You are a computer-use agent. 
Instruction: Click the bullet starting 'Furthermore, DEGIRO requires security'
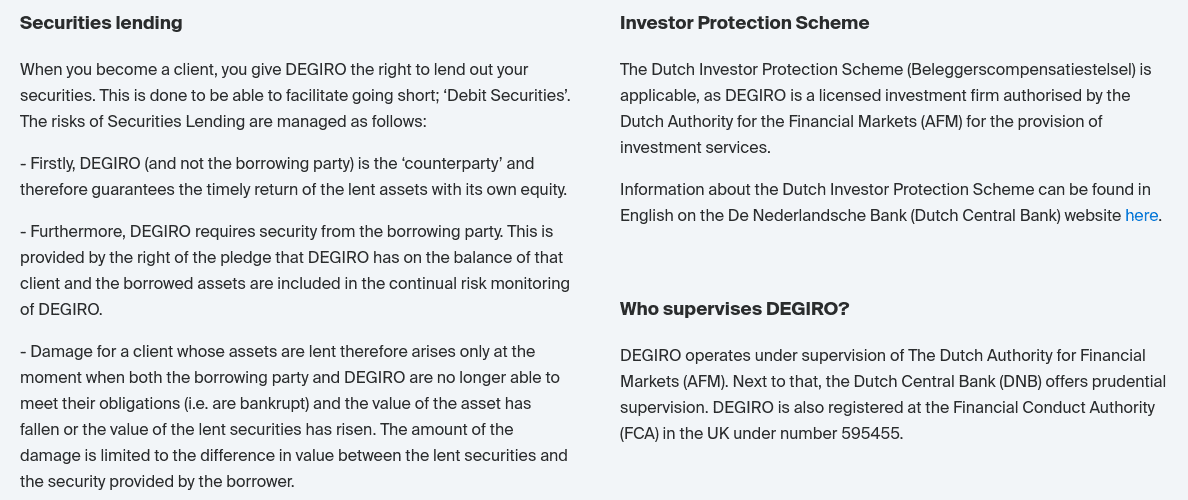295,270
